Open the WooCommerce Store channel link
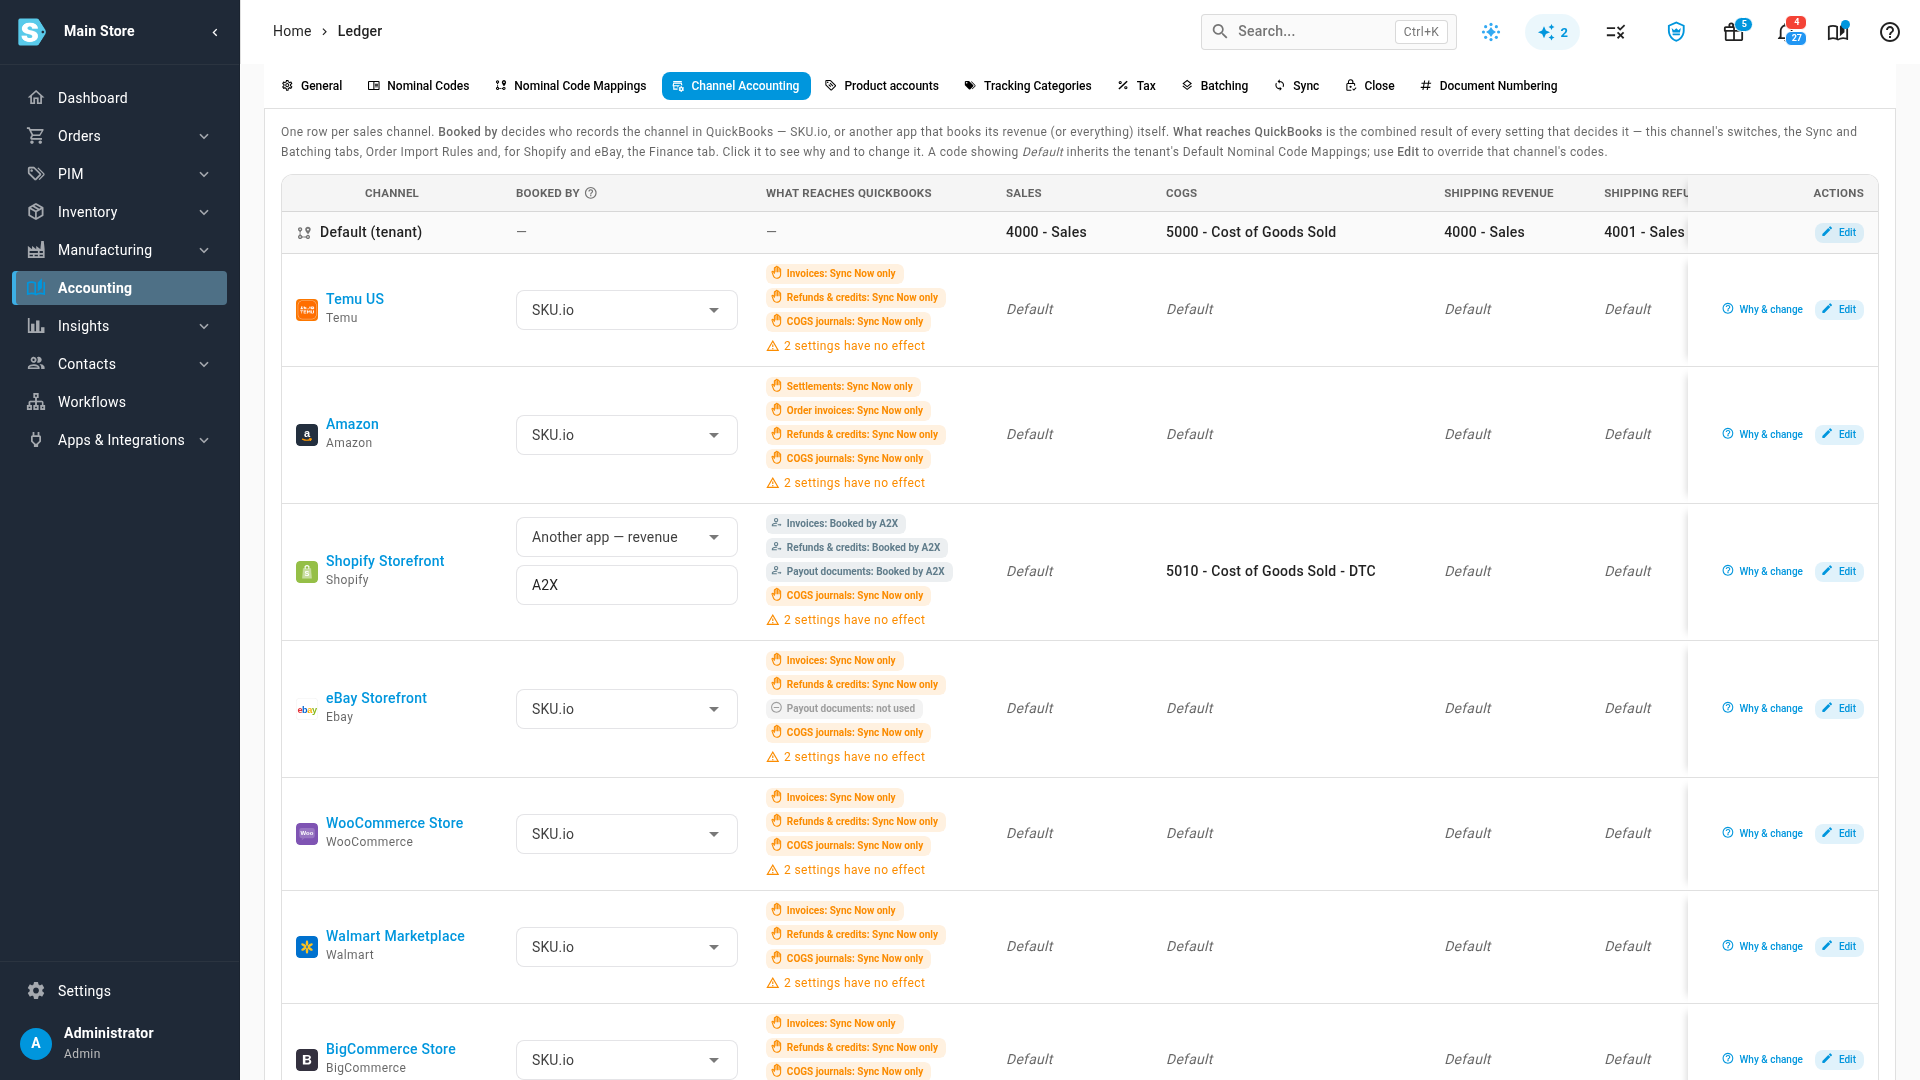The width and height of the screenshot is (1920, 1080). pyautogui.click(x=394, y=823)
